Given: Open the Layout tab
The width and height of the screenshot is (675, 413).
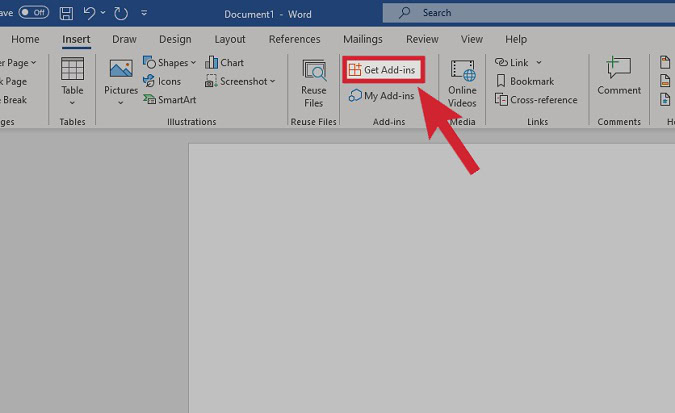Looking at the screenshot, I should coord(230,39).
